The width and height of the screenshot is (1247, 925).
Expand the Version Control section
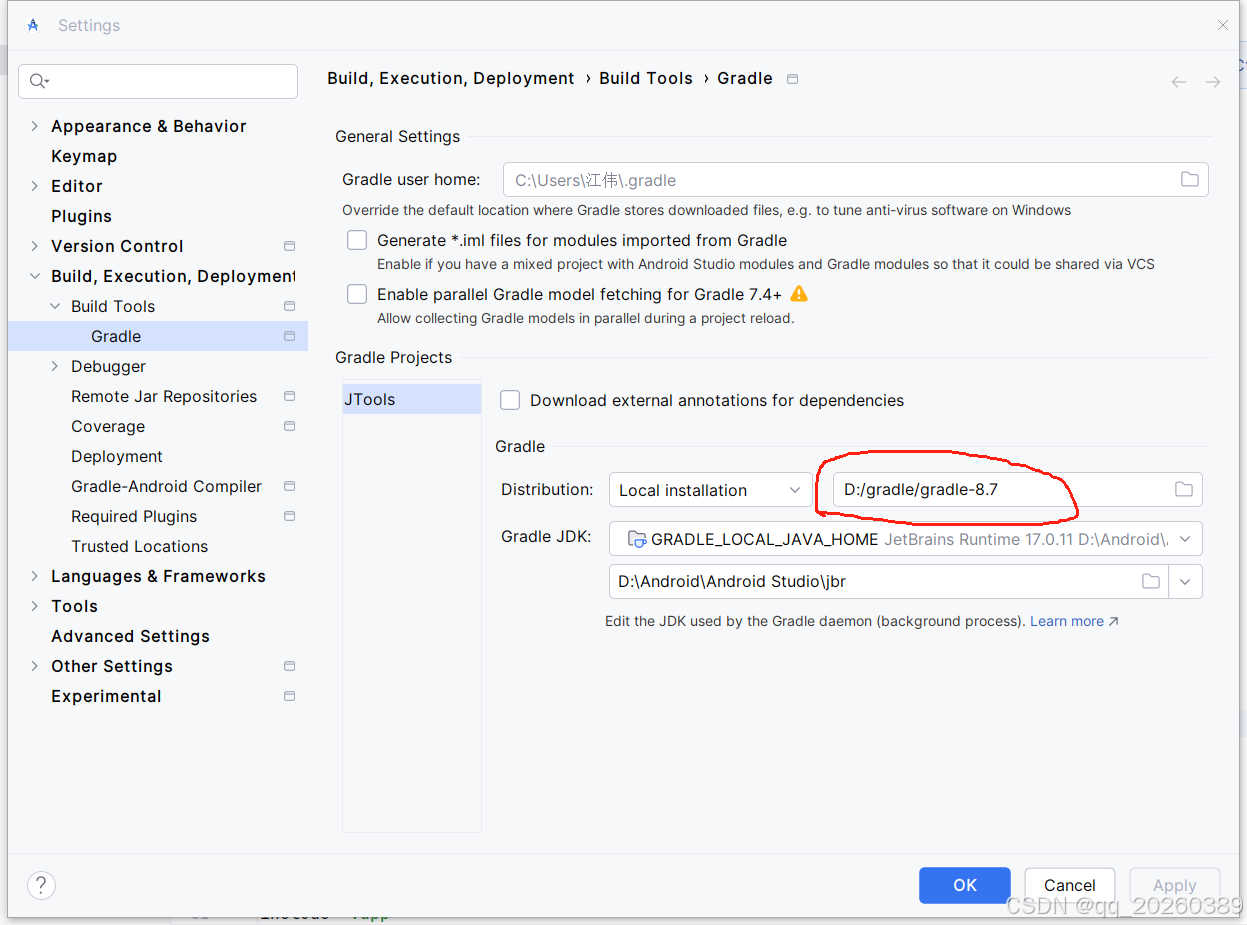(x=35, y=246)
